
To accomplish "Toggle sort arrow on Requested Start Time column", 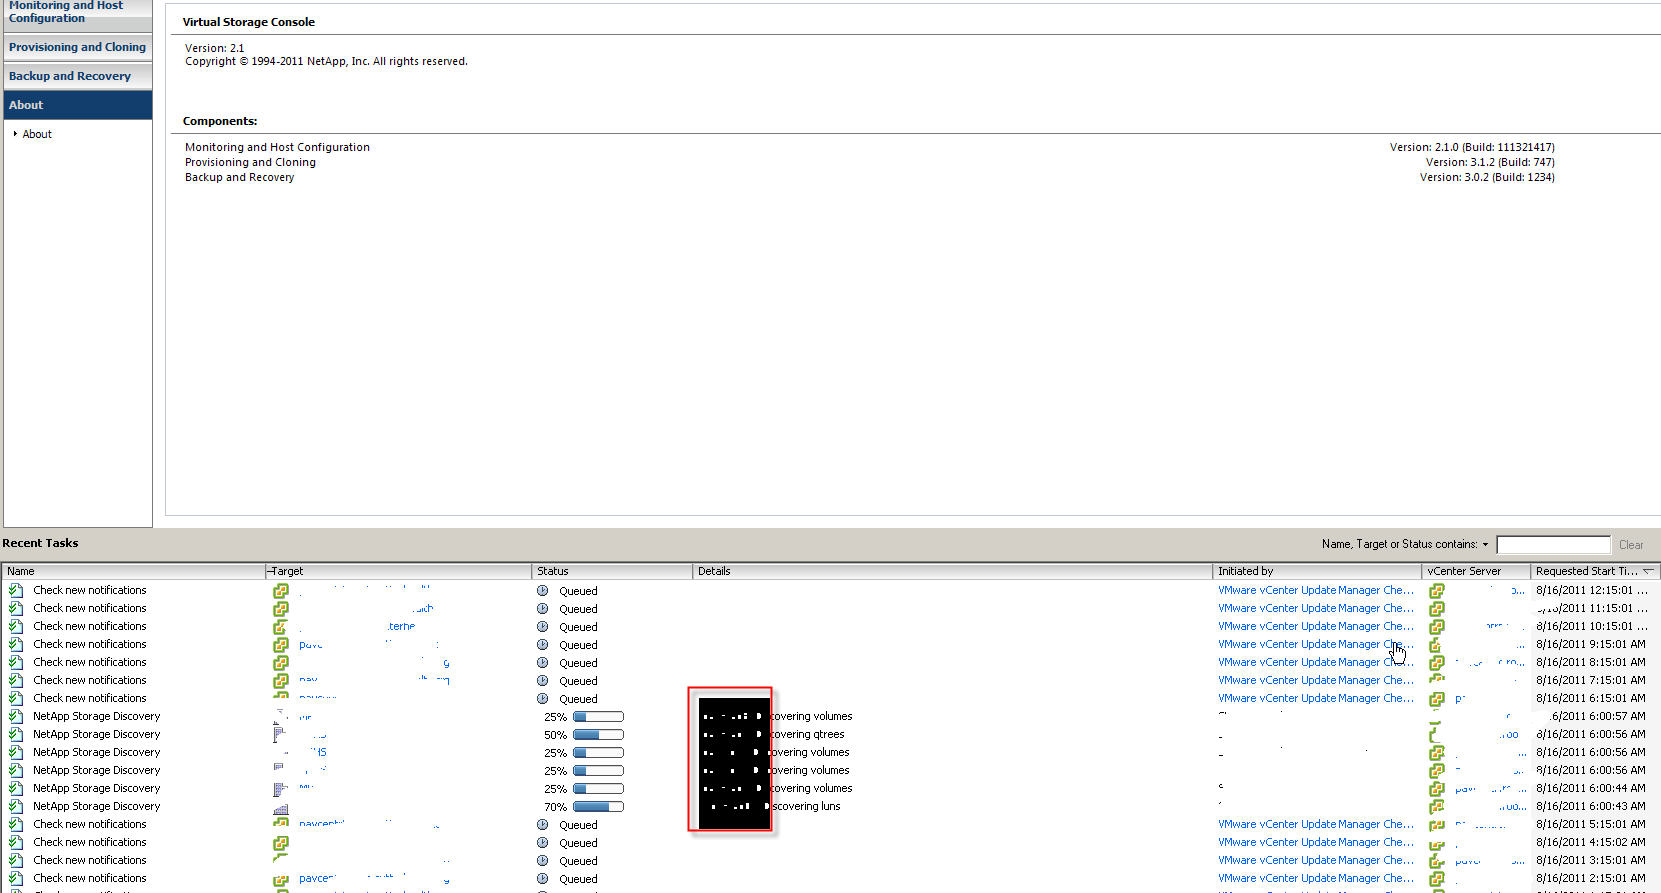I will click(x=1648, y=571).
